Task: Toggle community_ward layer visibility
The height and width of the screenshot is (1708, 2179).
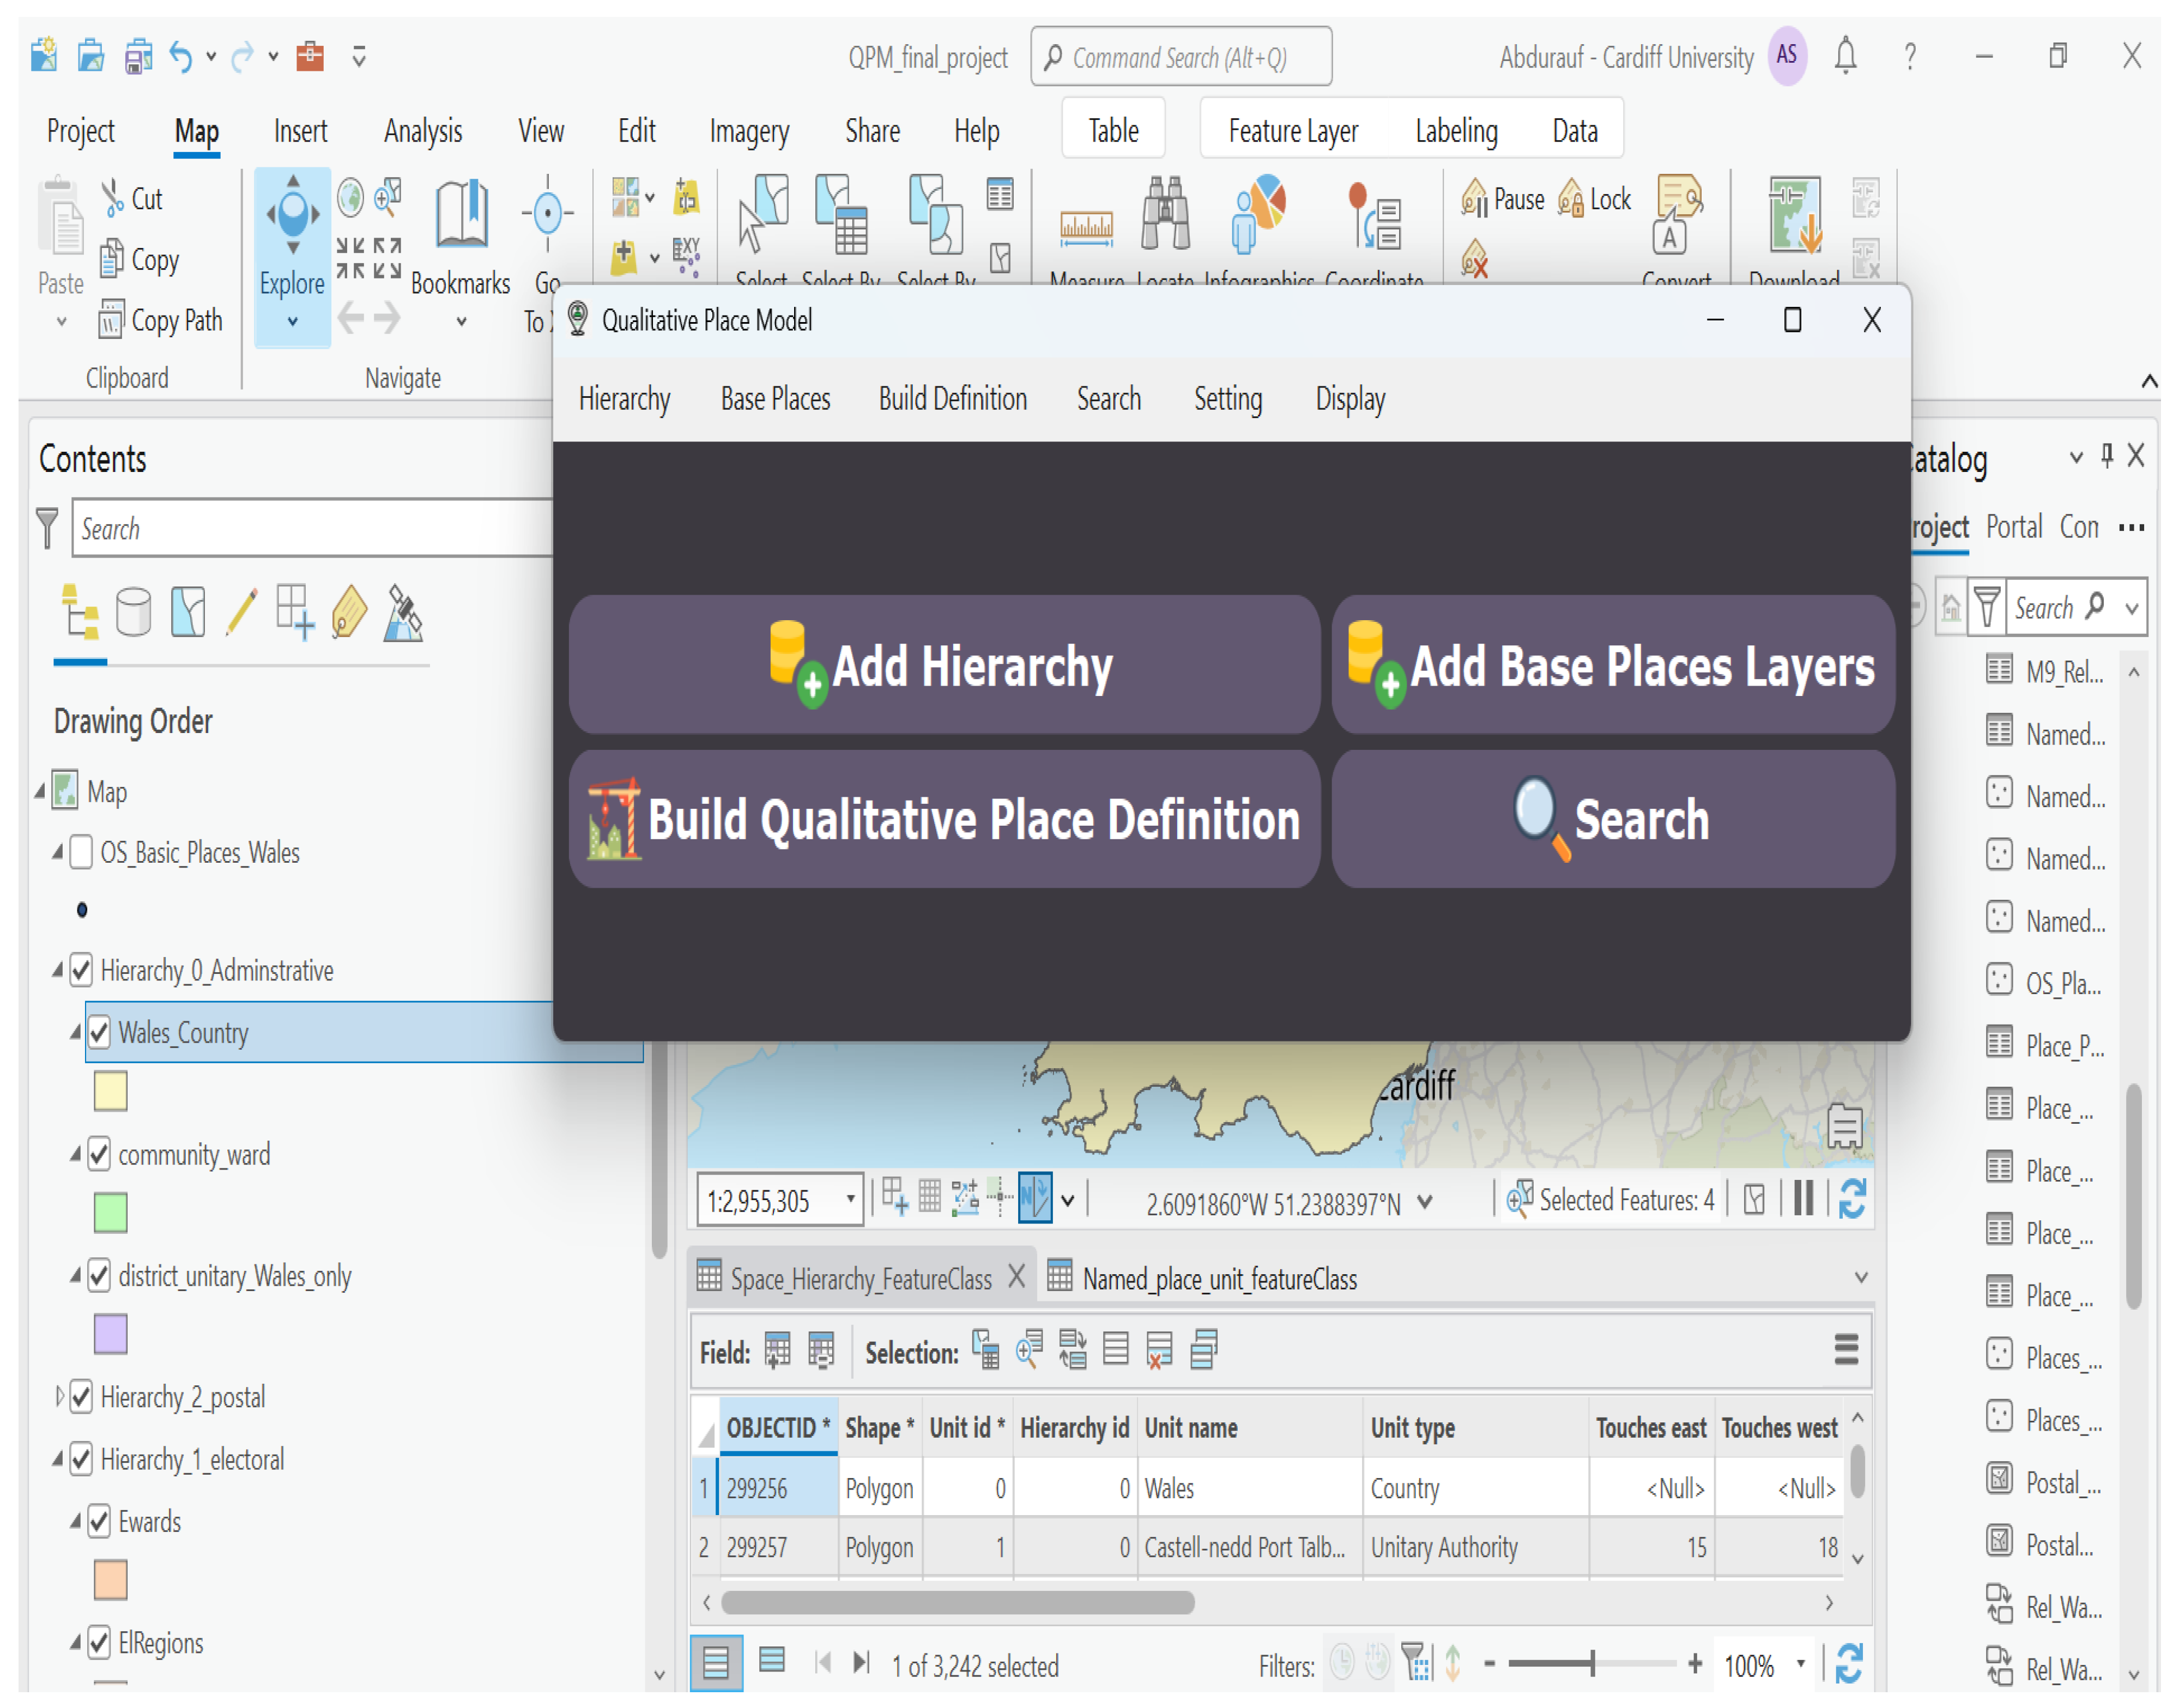Action: tap(99, 1154)
